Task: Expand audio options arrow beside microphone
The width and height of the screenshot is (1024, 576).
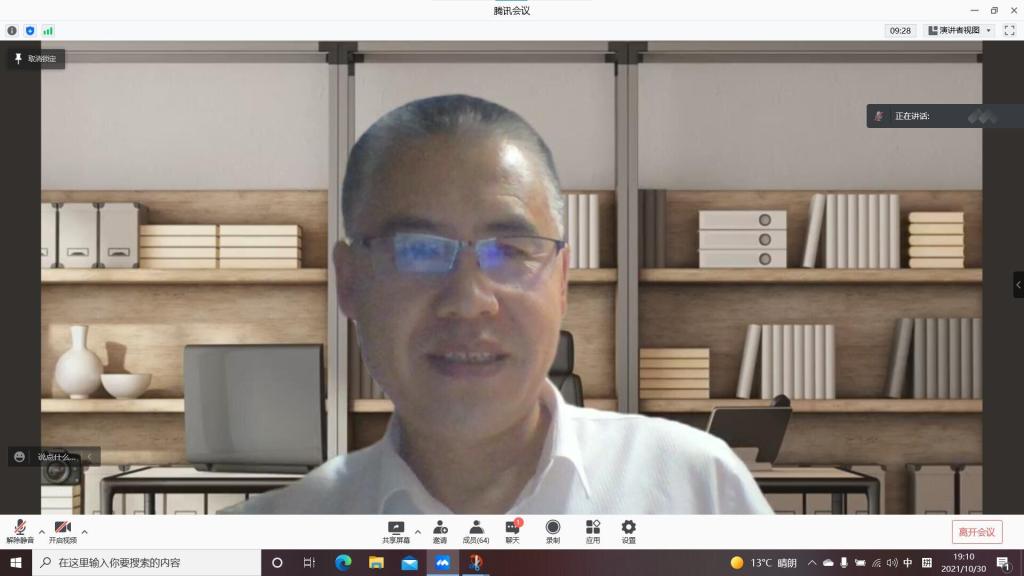Action: 41,531
